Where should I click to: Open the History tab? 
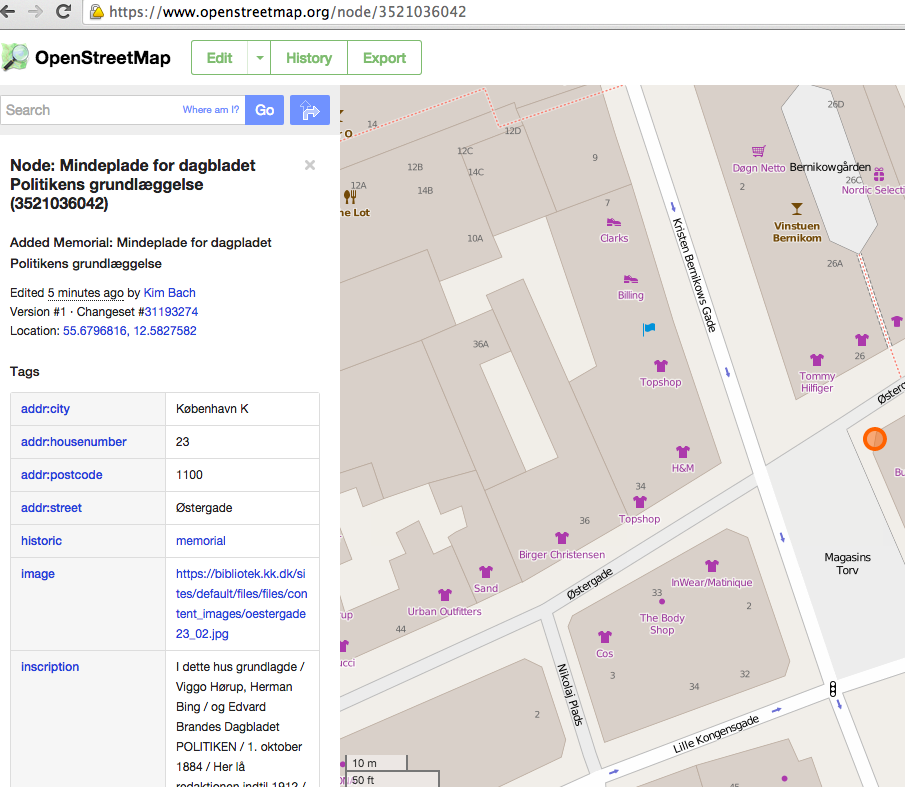tap(309, 58)
